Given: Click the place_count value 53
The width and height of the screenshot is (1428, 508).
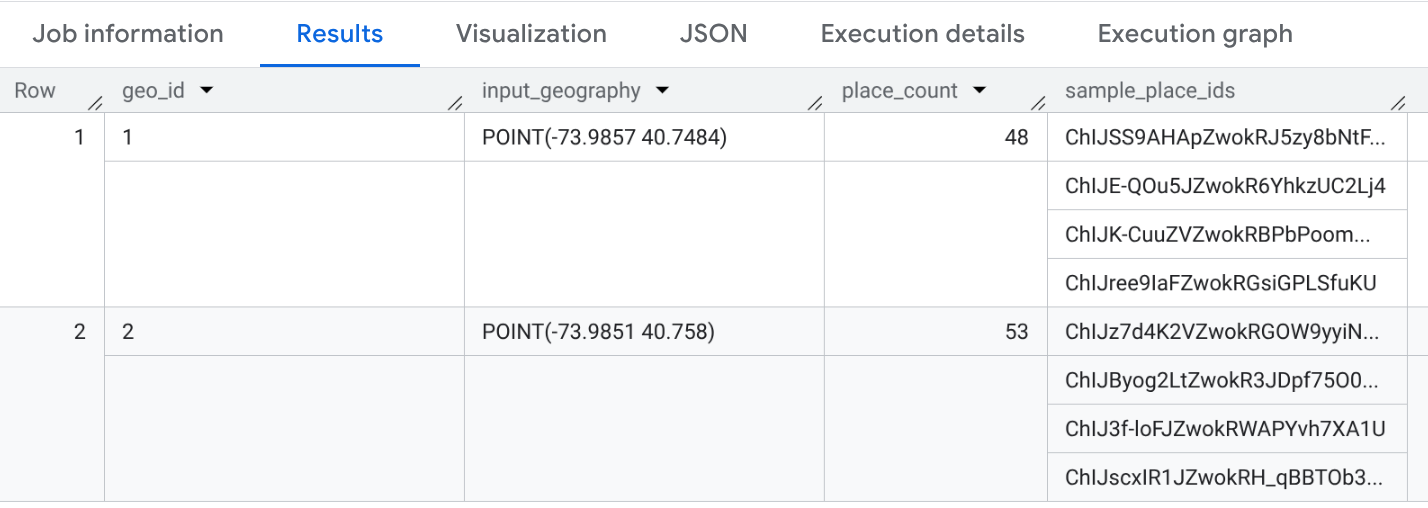Looking at the screenshot, I should 1016,332.
